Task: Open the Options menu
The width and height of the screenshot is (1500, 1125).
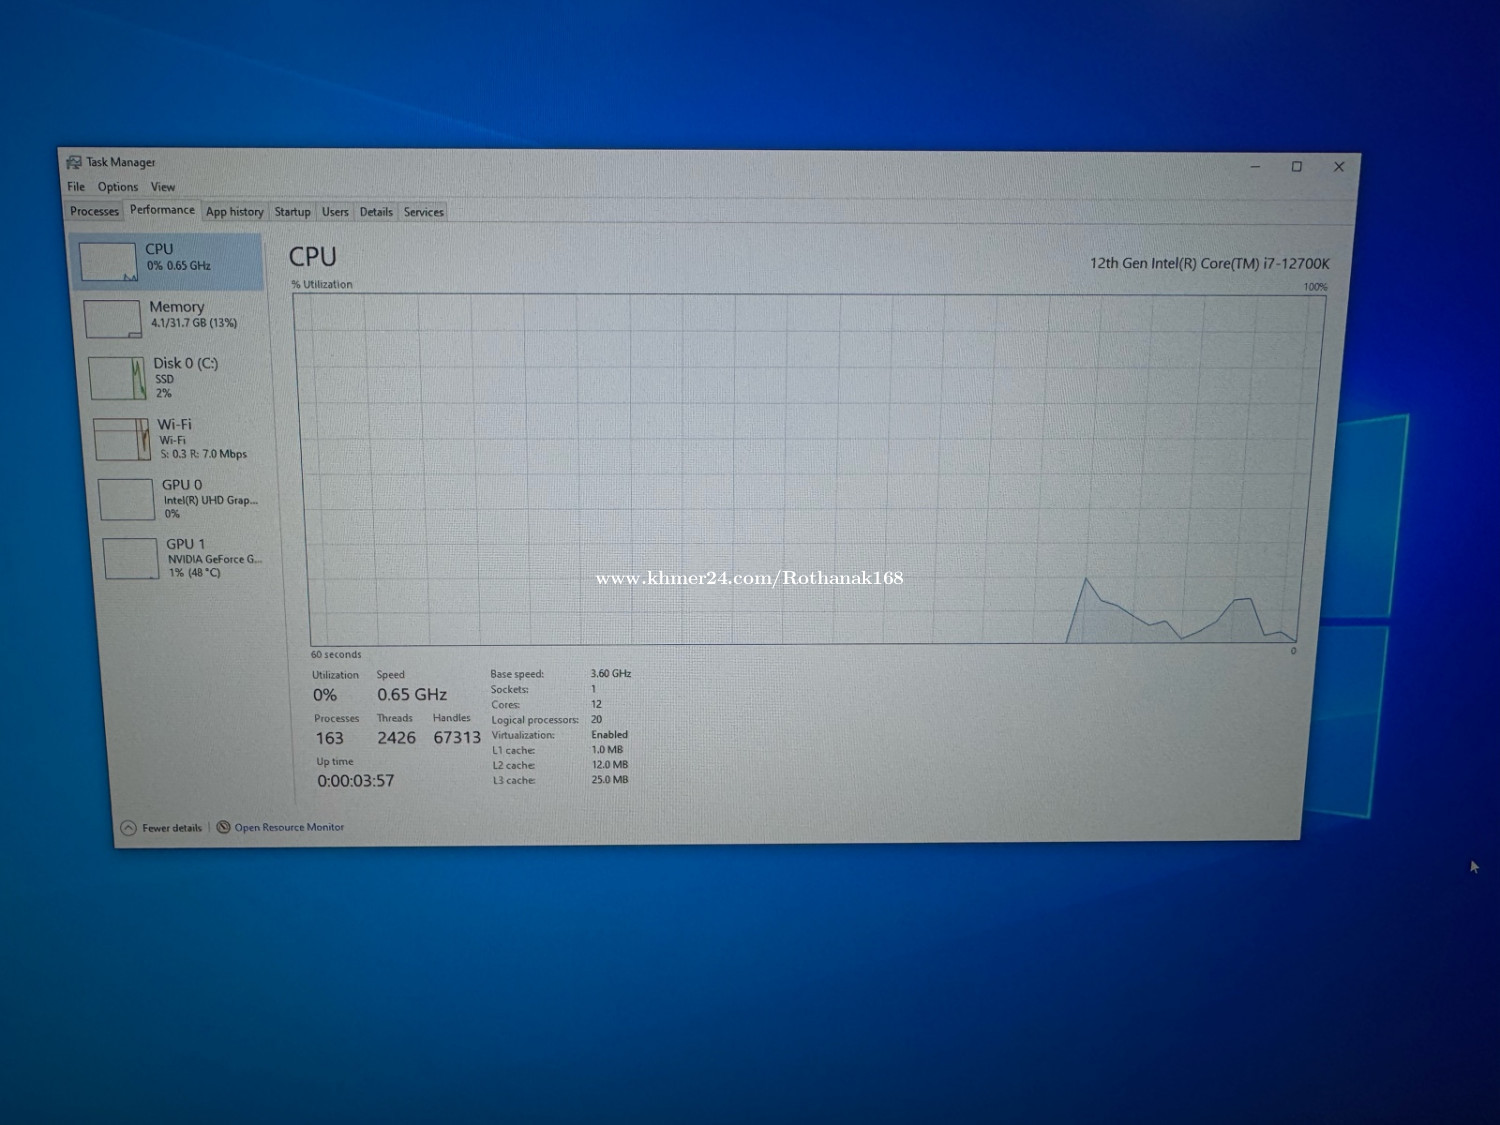Action: [x=118, y=187]
